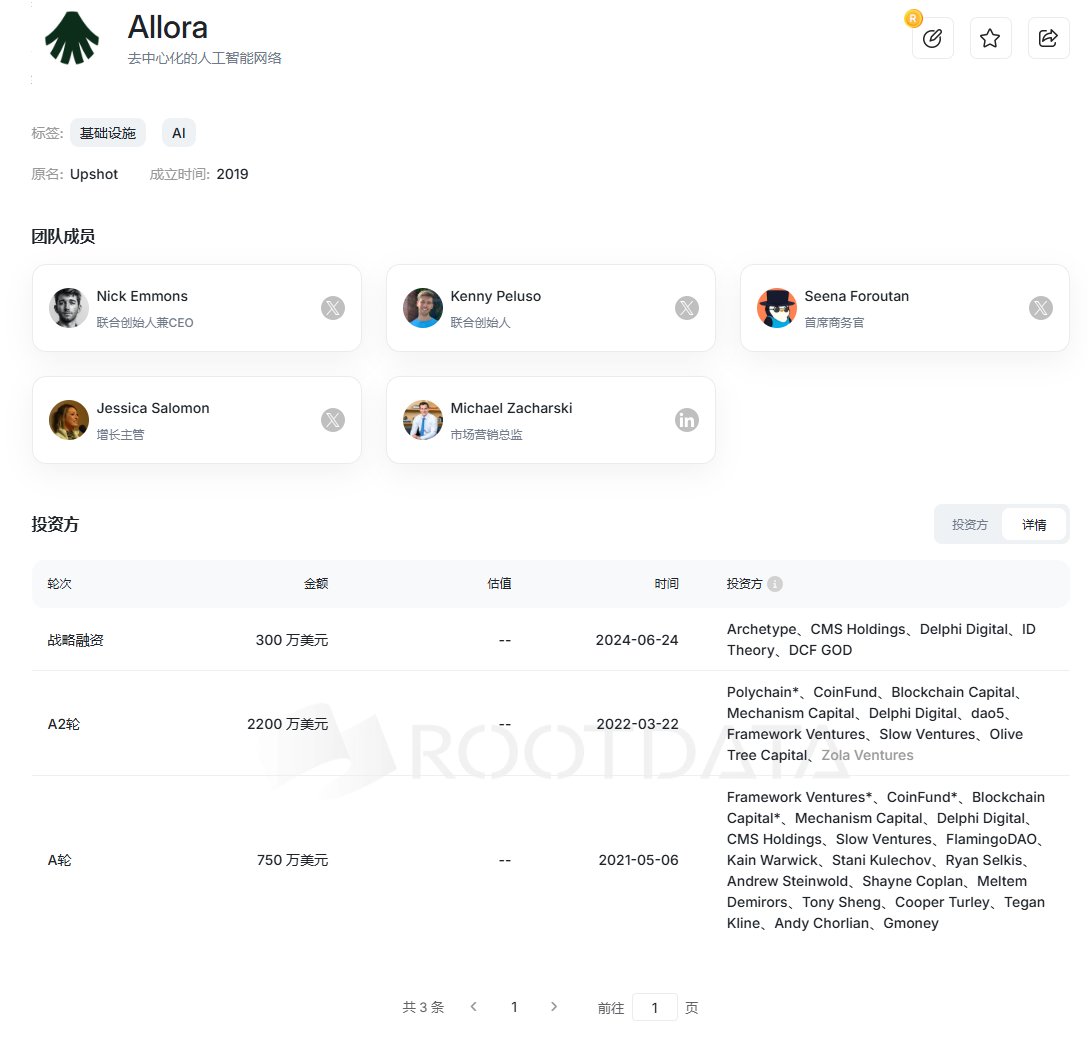Click the orange R reward badge
This screenshot has height=1050, width=1088.
click(913, 19)
